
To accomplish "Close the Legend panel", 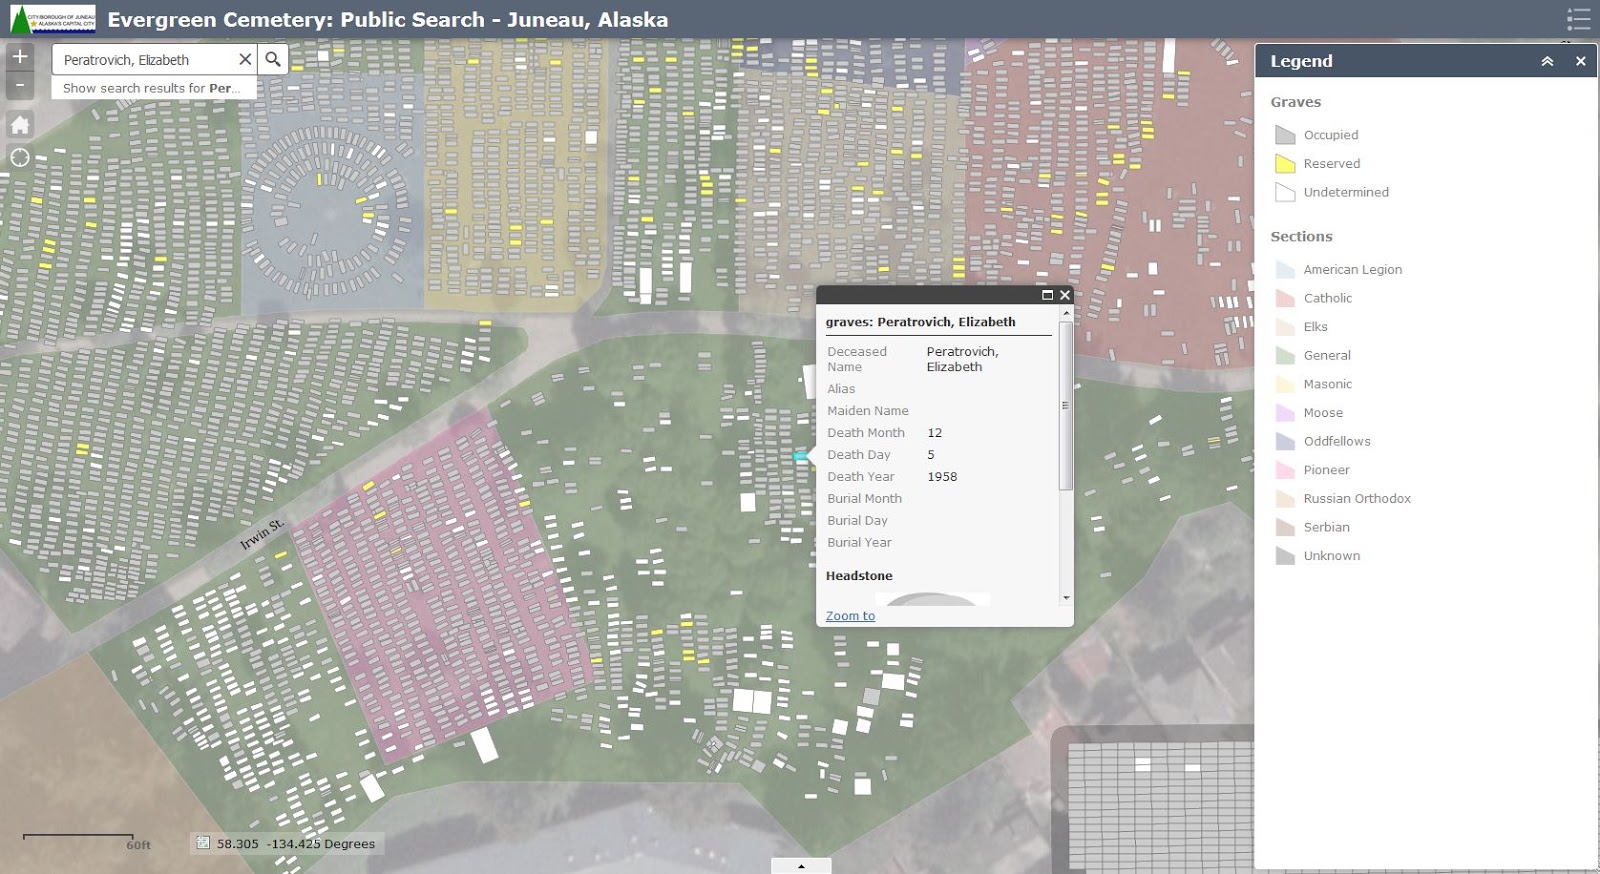I will coord(1580,61).
